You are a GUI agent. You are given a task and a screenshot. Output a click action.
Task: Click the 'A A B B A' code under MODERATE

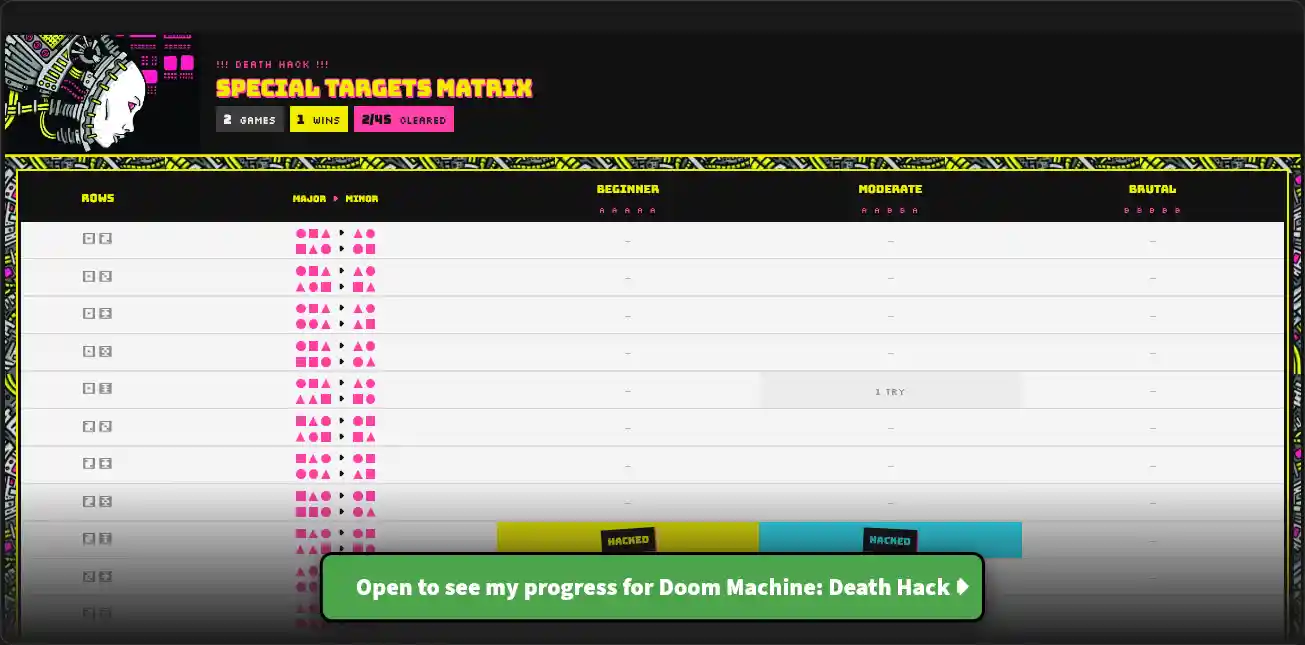click(x=890, y=211)
